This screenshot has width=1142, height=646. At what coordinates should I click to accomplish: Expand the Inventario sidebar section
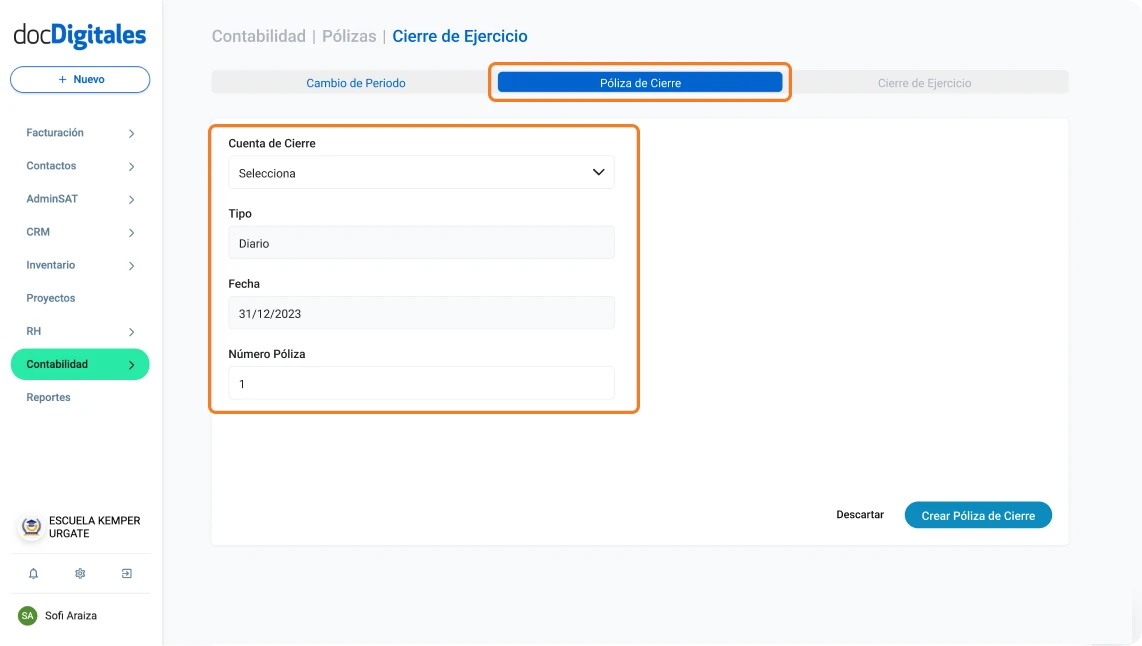(x=131, y=266)
